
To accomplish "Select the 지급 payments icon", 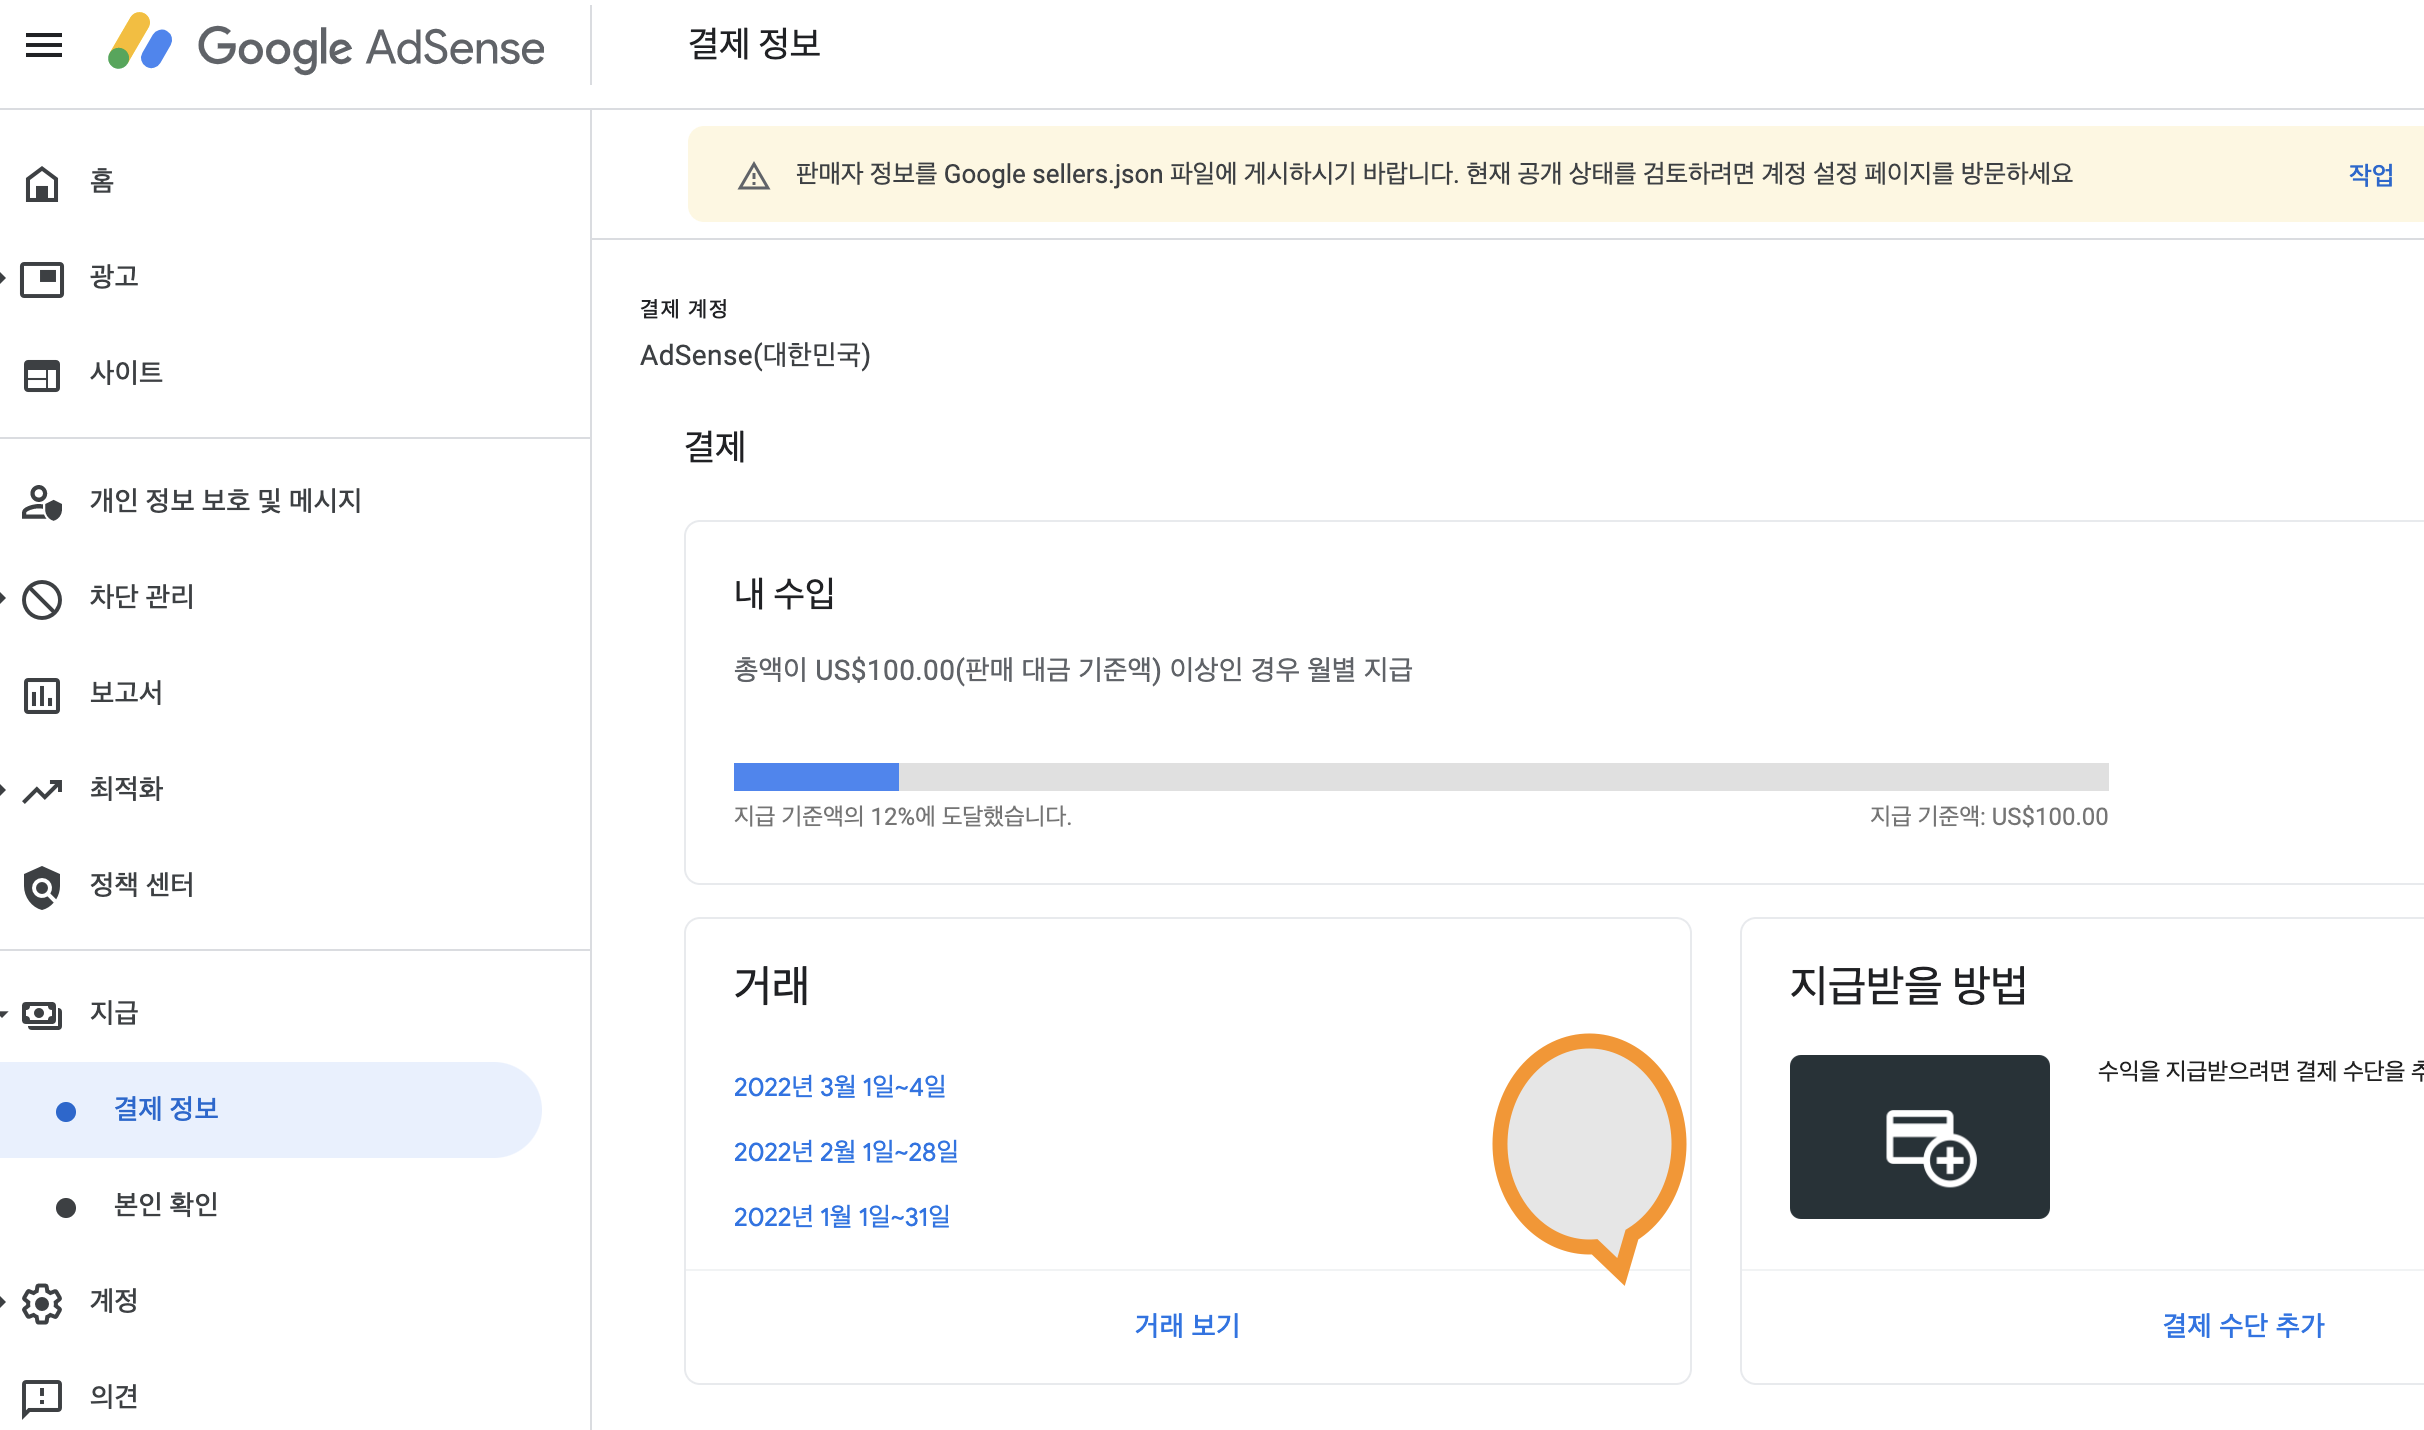I will point(42,1013).
